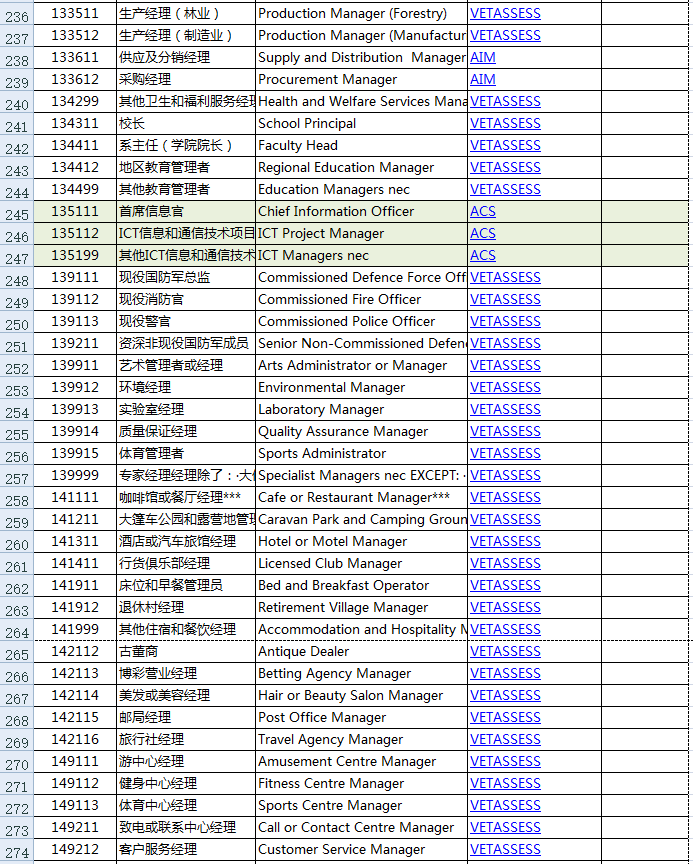Screen dimensions: 693x864
Task: Select row header 264
Action: coord(17,630)
